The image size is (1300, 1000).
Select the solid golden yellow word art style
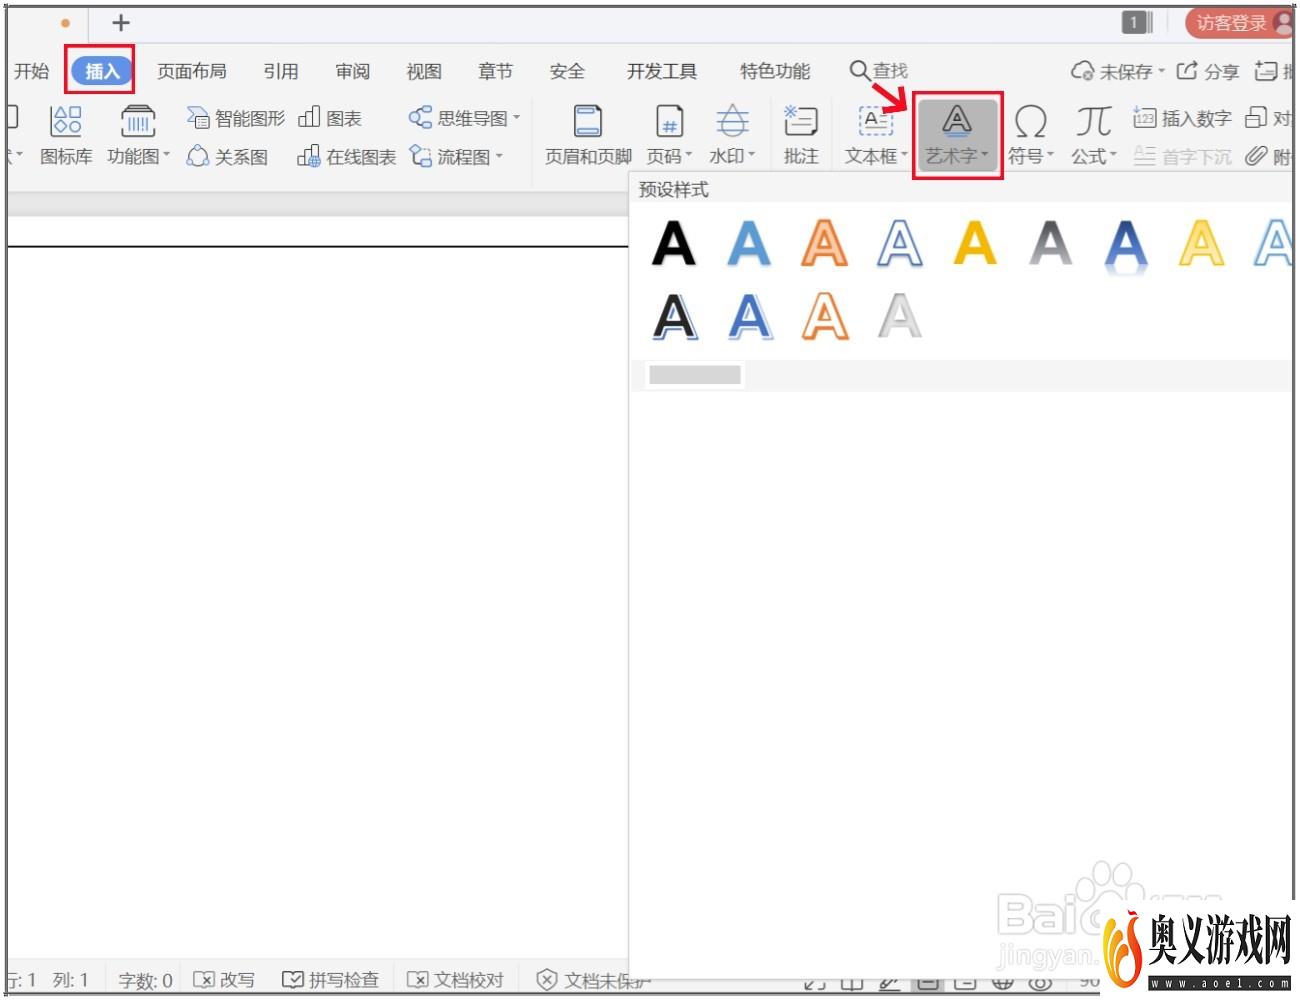(975, 243)
